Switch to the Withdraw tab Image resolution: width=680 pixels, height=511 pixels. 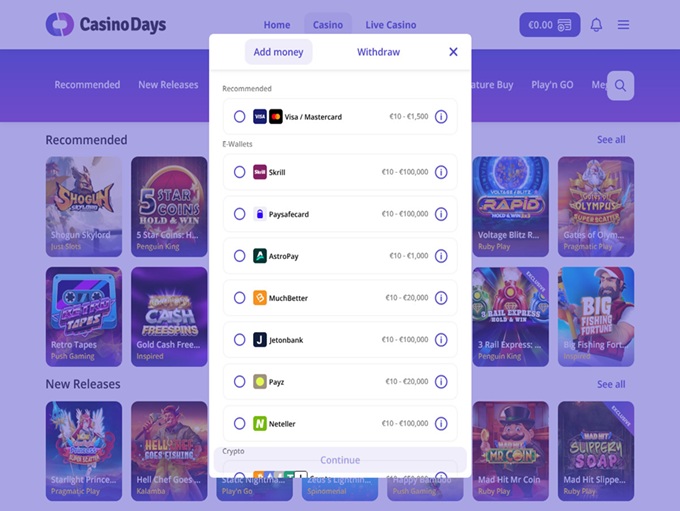(x=378, y=52)
